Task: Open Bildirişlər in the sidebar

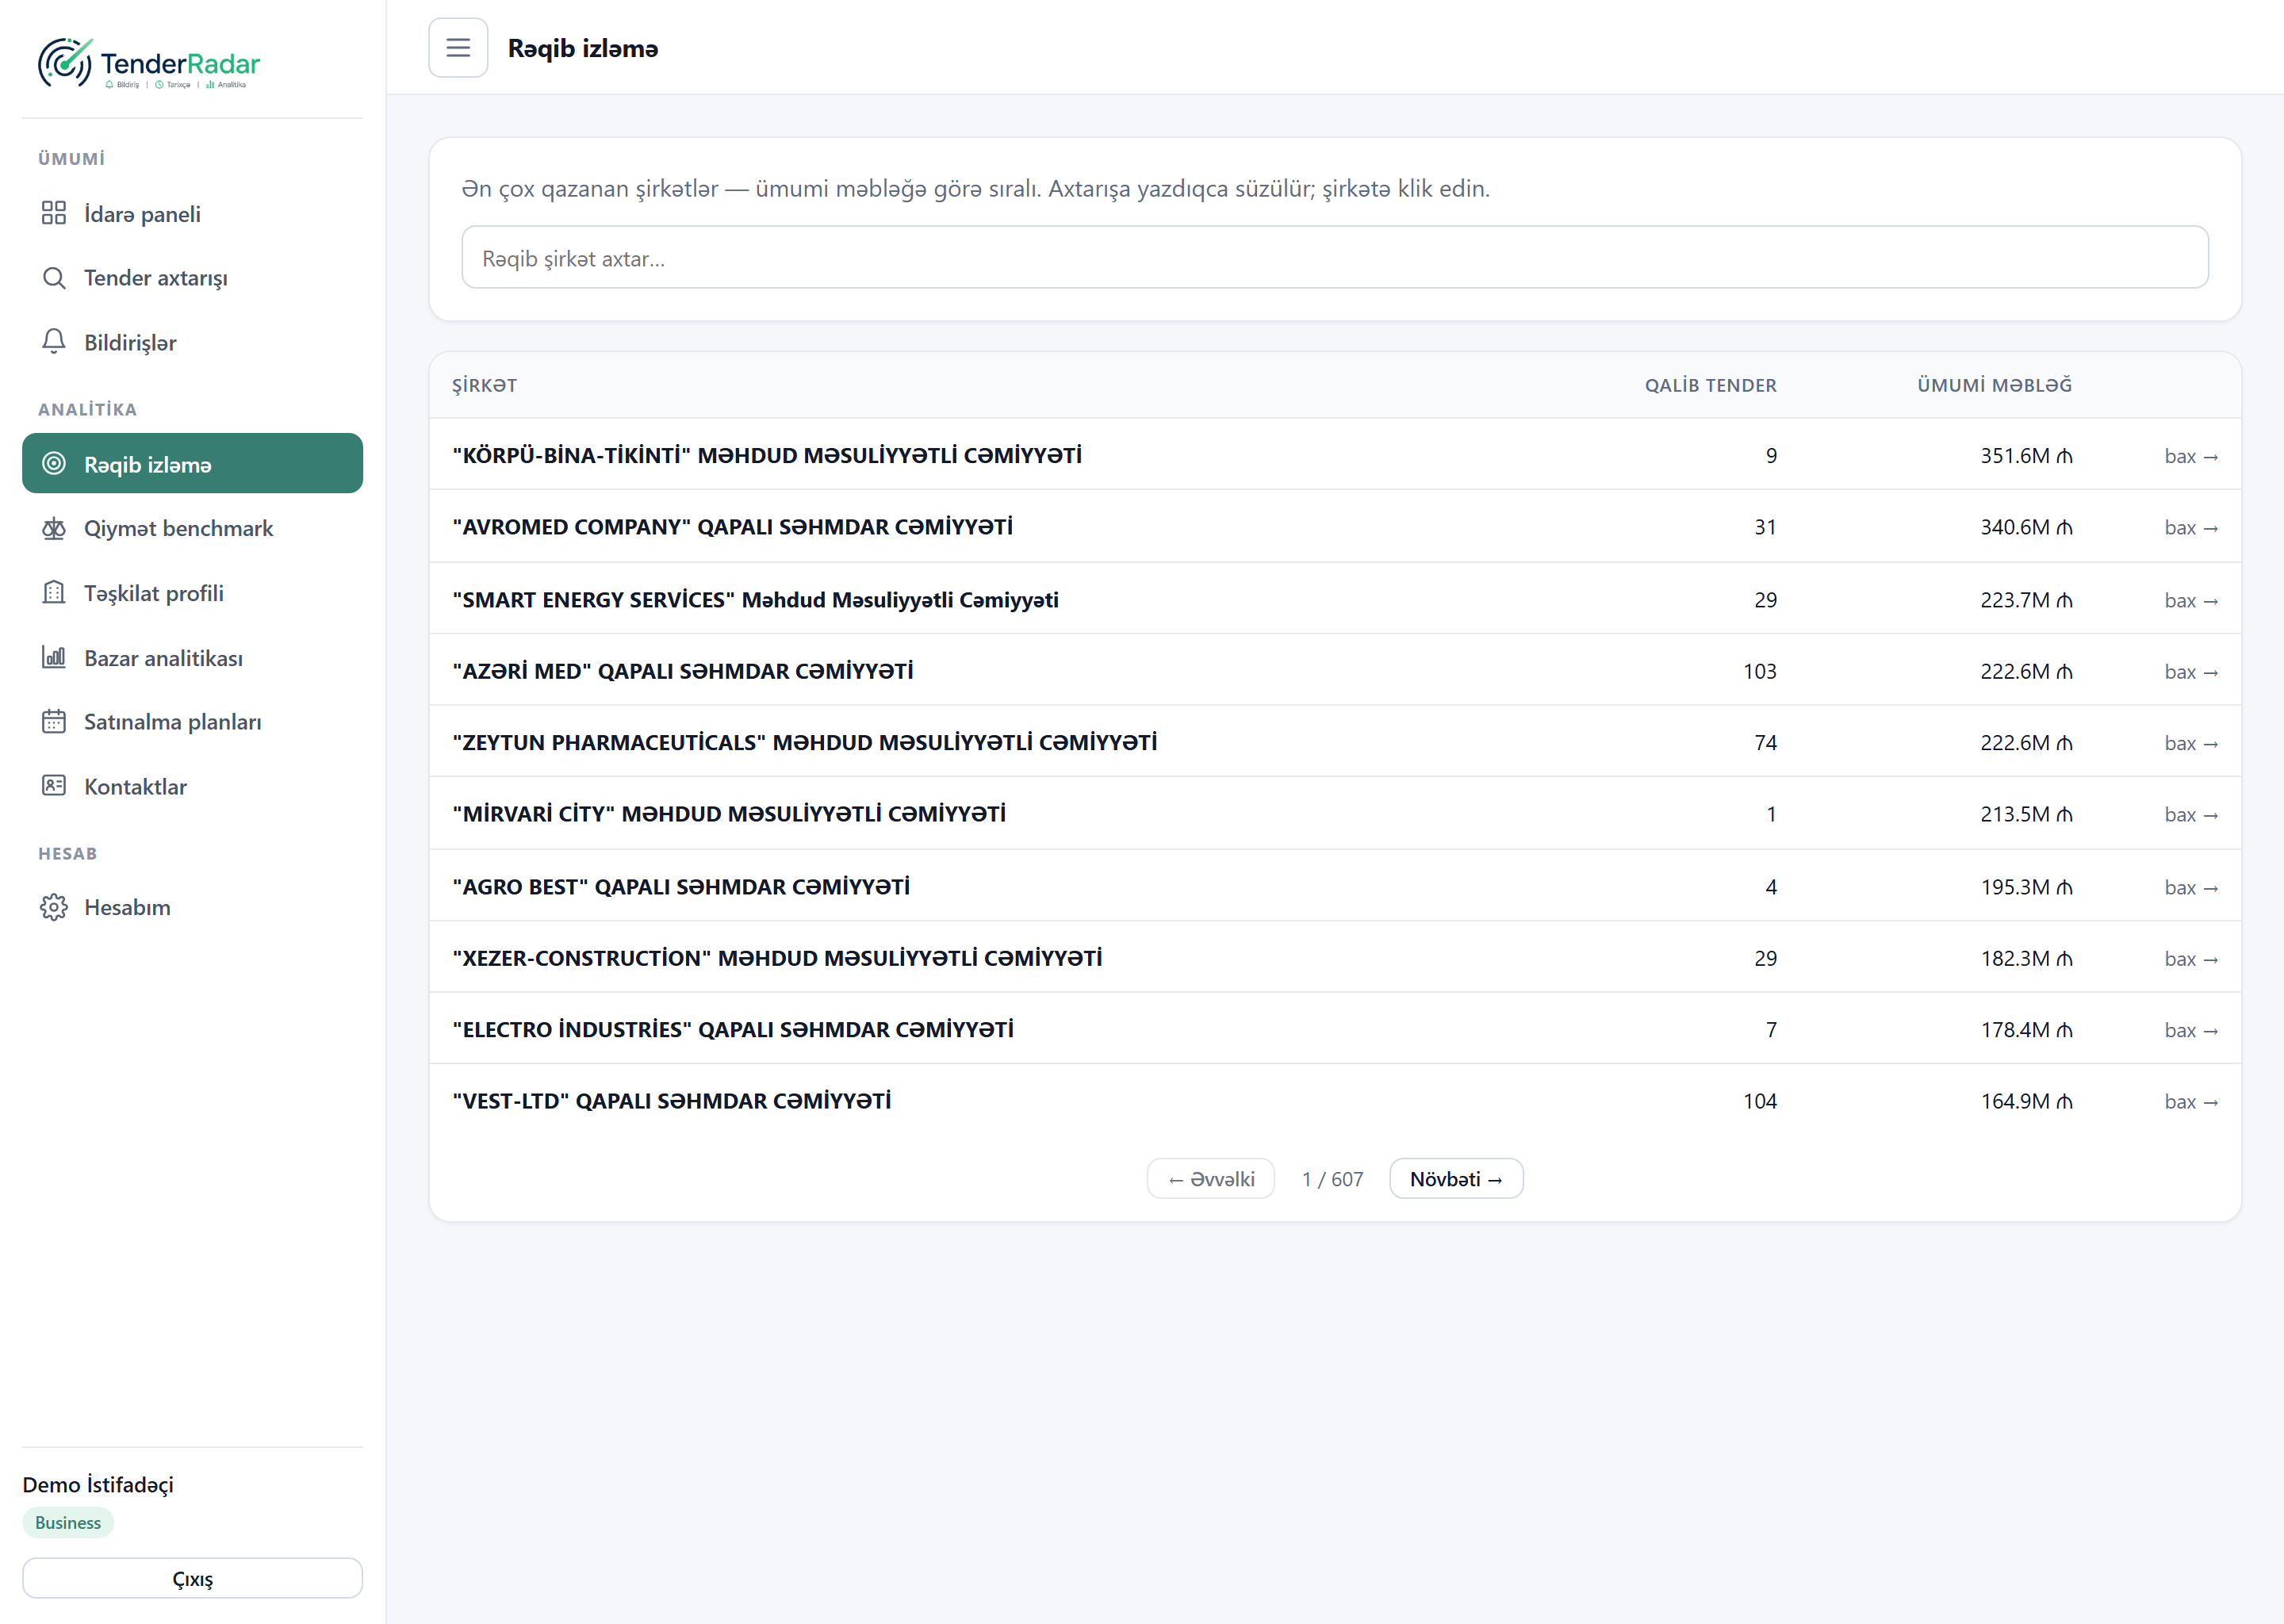Action: [192, 343]
